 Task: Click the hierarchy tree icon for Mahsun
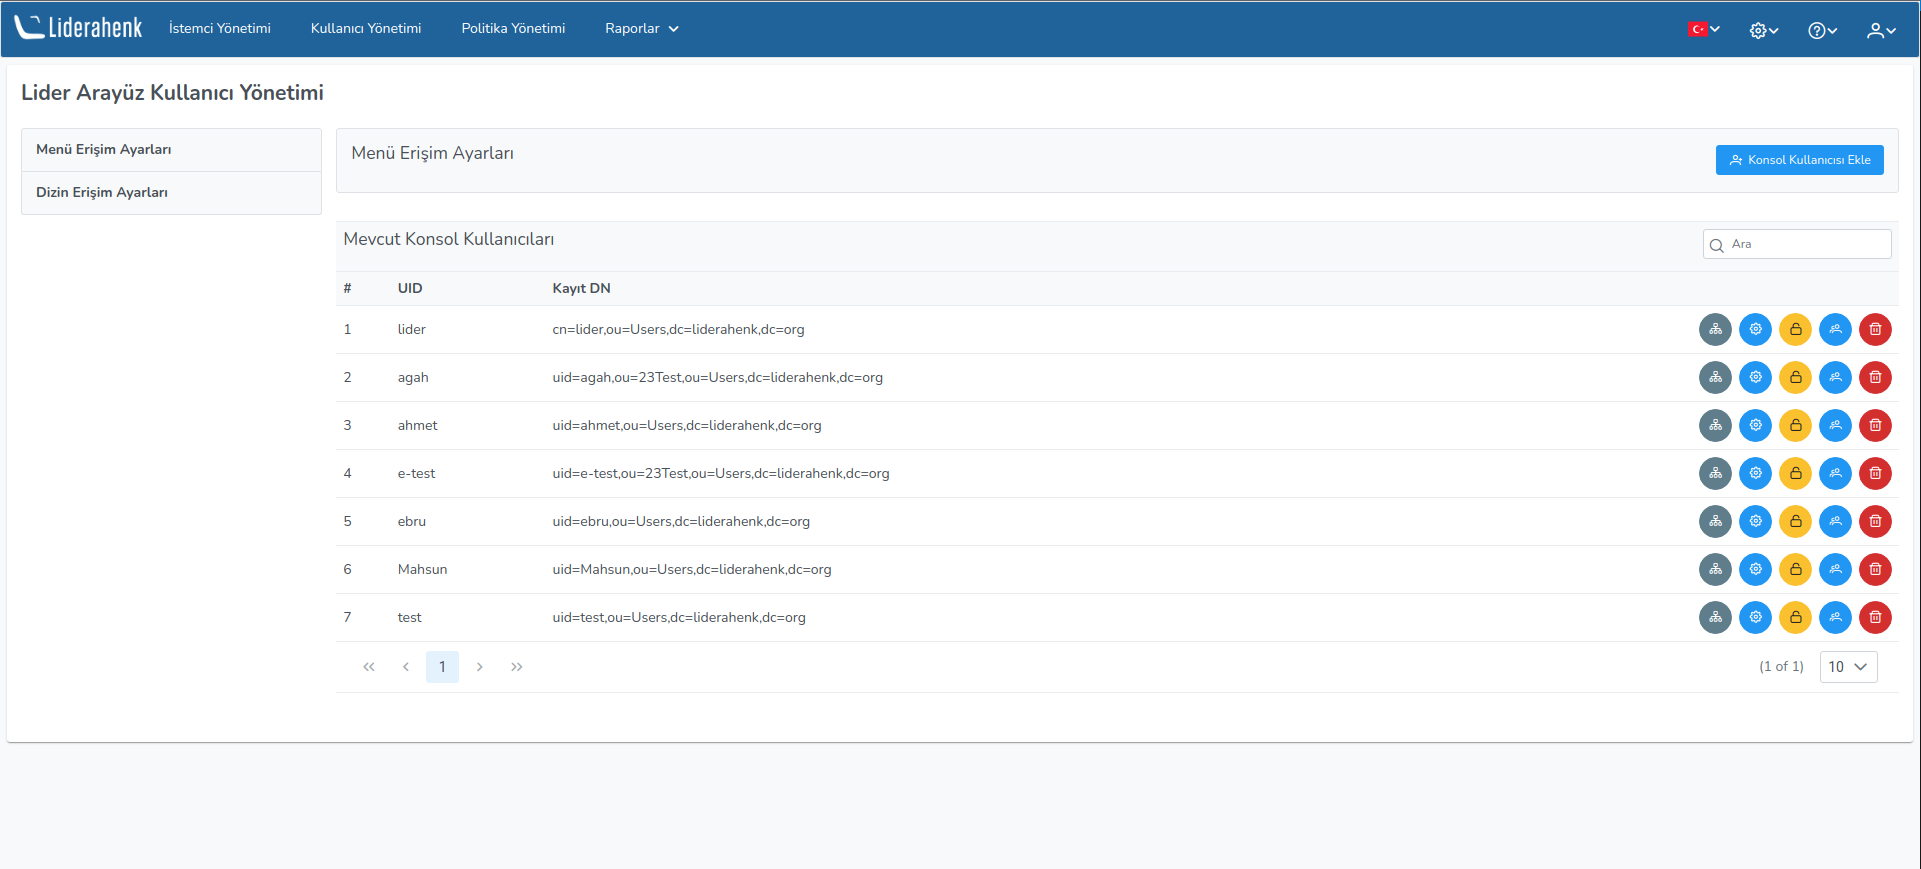[1715, 569]
